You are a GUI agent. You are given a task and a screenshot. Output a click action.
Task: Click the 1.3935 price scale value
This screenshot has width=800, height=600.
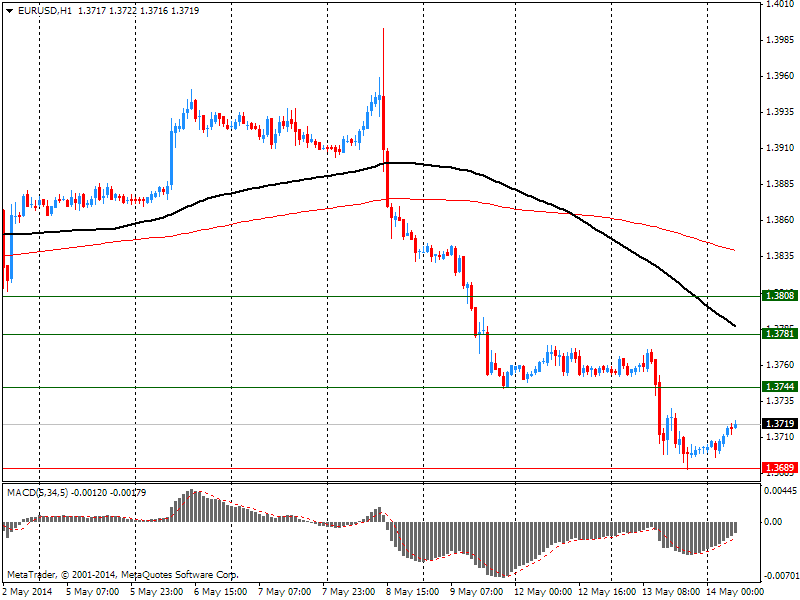pos(781,112)
